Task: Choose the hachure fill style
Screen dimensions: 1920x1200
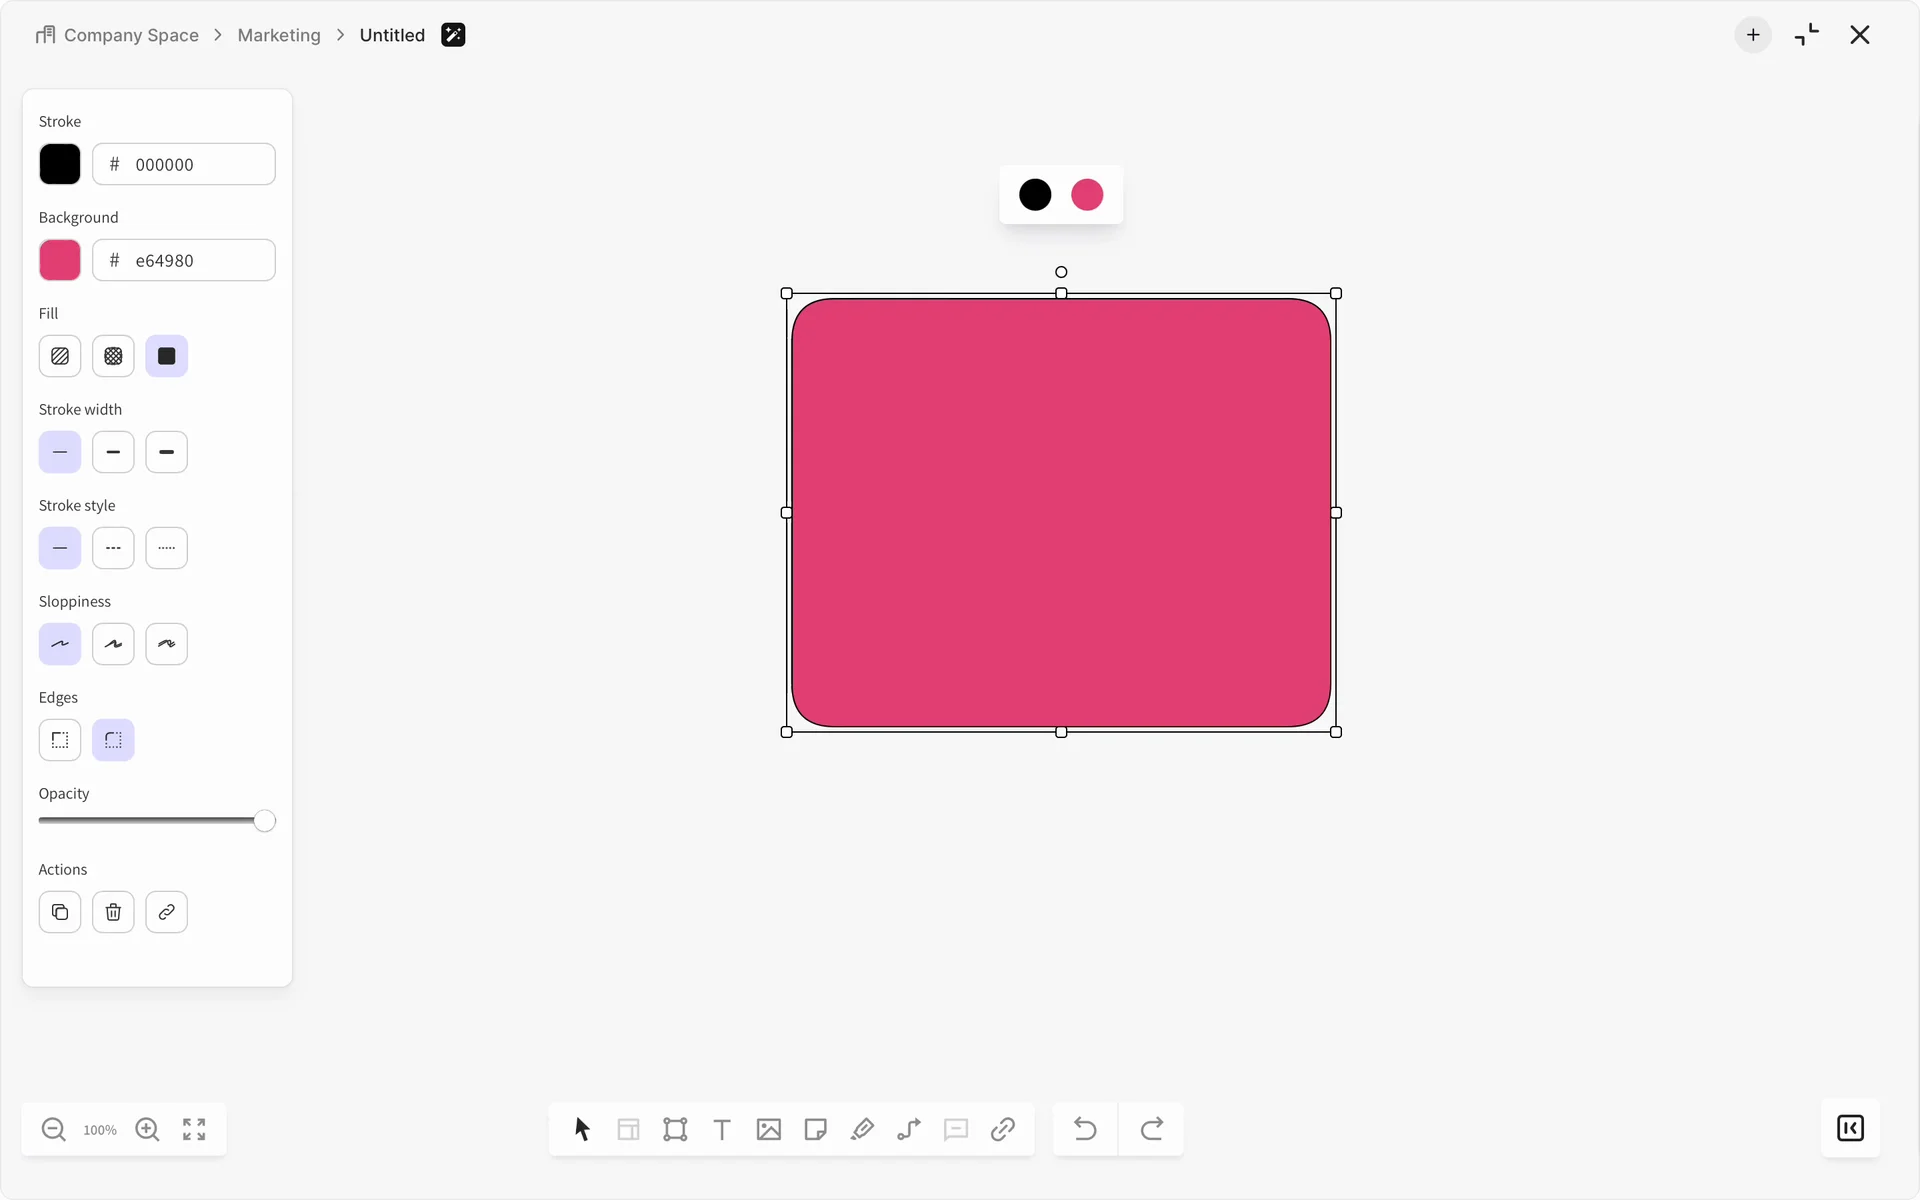Action: [60, 356]
